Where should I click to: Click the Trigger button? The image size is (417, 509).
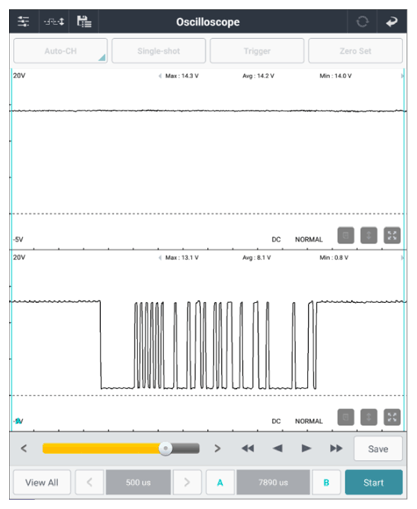coord(257,51)
